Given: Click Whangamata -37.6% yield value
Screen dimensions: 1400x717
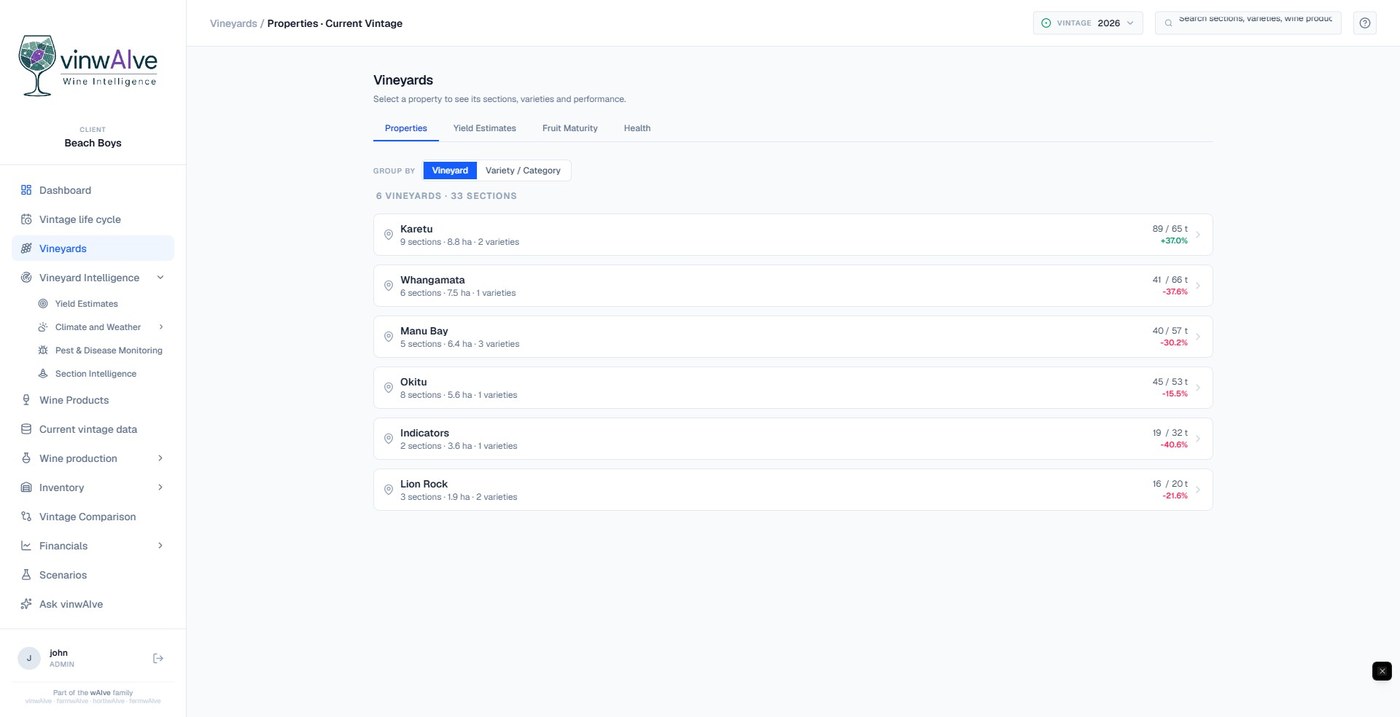Looking at the screenshot, I should coord(1175,292).
